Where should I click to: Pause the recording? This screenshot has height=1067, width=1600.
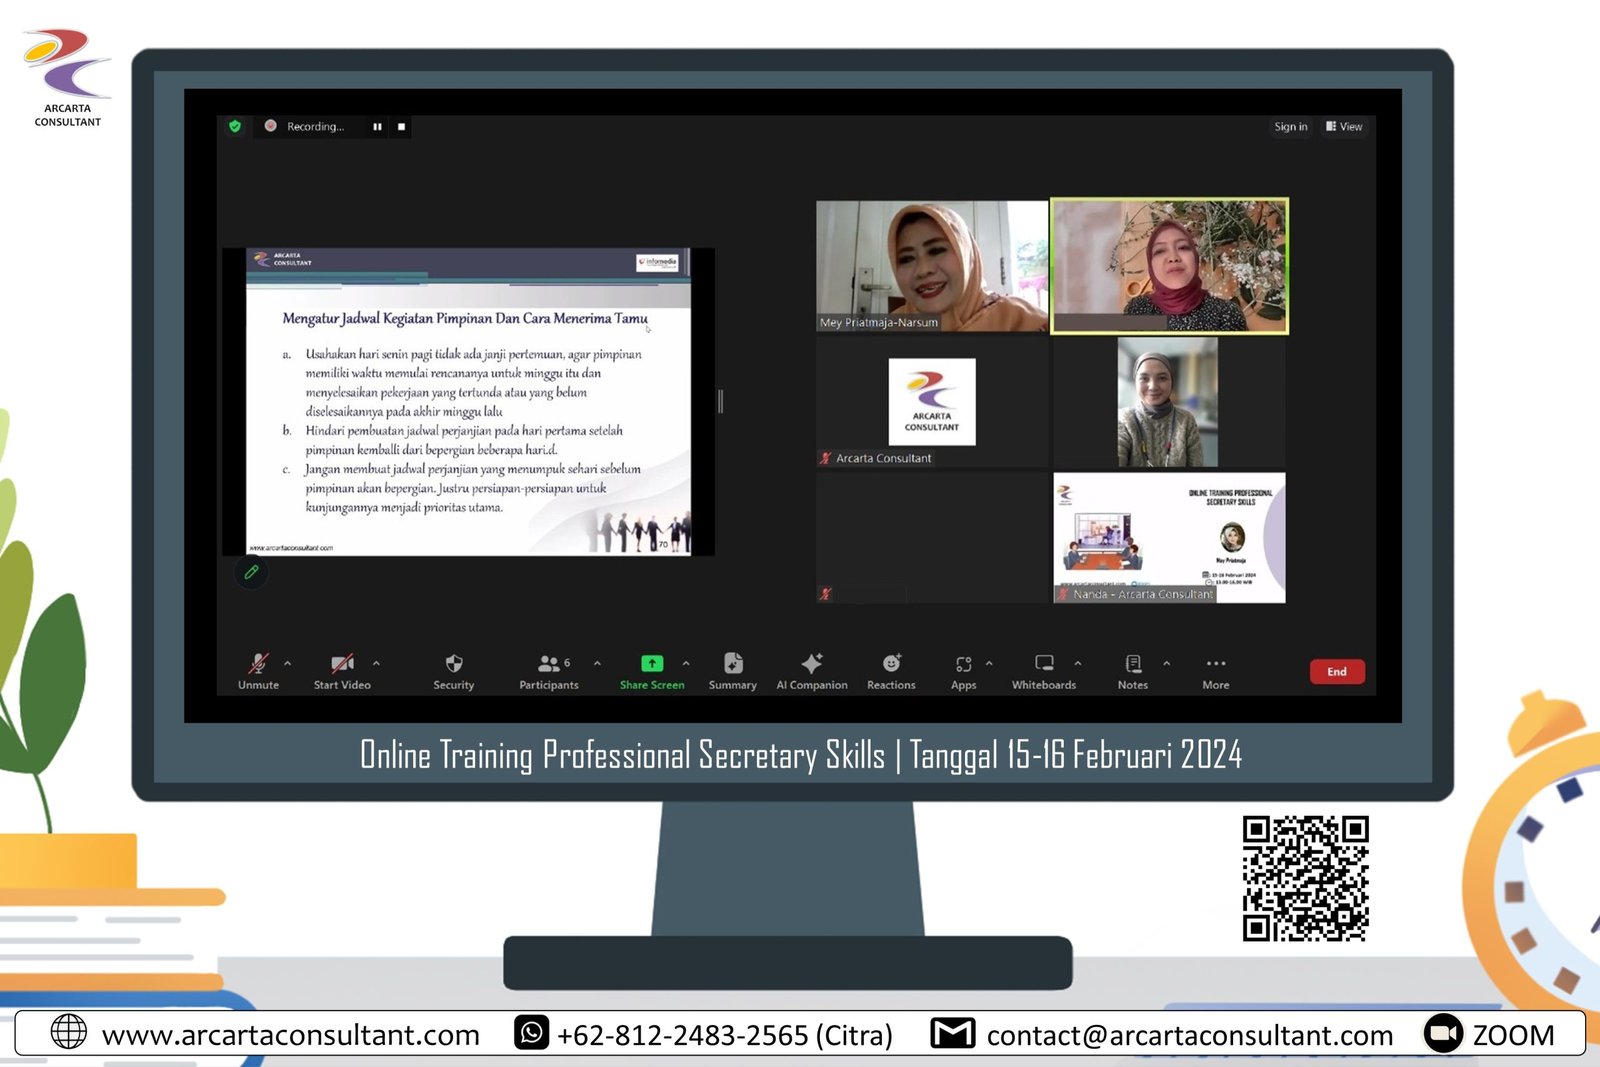[x=377, y=127]
